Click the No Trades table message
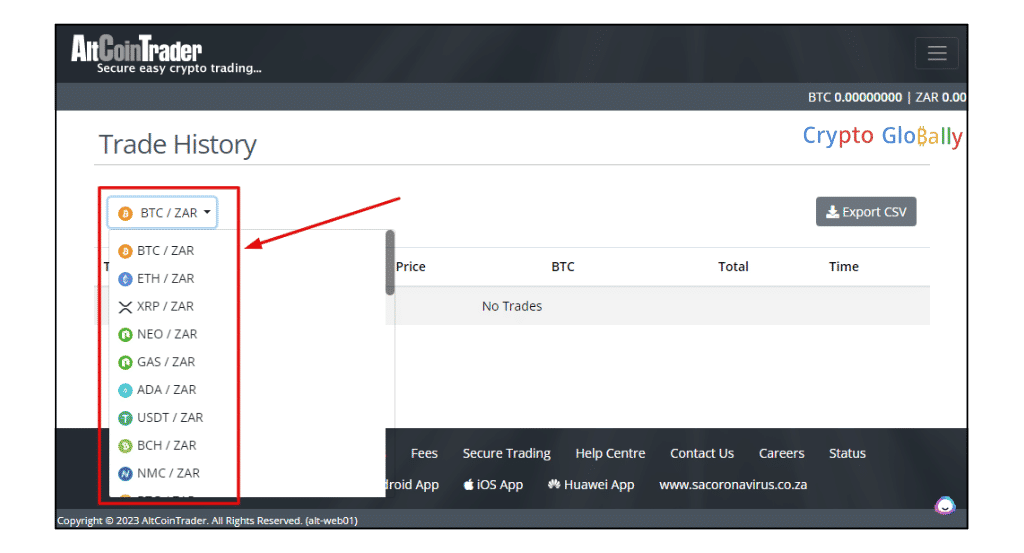 click(x=511, y=306)
